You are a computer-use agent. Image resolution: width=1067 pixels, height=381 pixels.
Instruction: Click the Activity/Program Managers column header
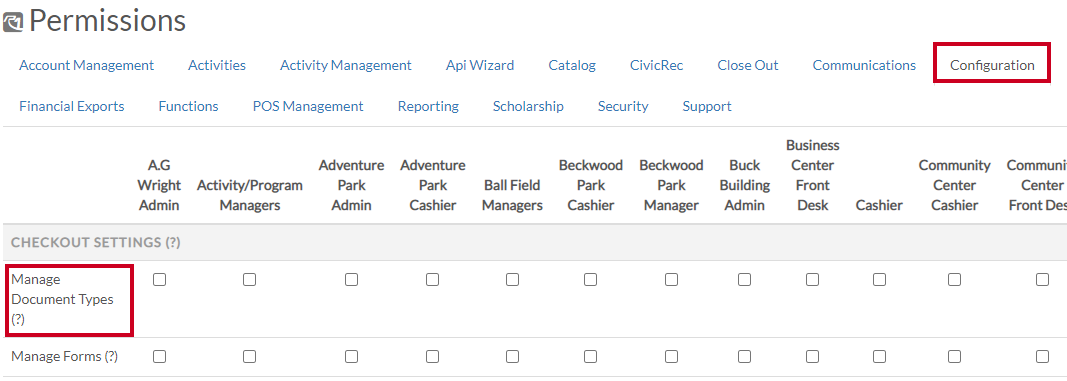pyautogui.click(x=250, y=195)
